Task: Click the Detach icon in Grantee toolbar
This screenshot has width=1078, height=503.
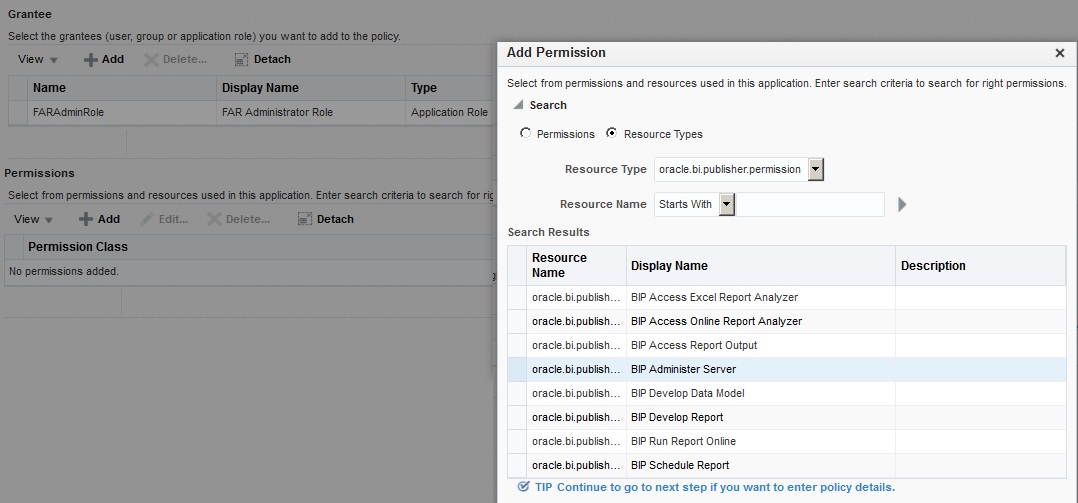Action: coord(241,60)
